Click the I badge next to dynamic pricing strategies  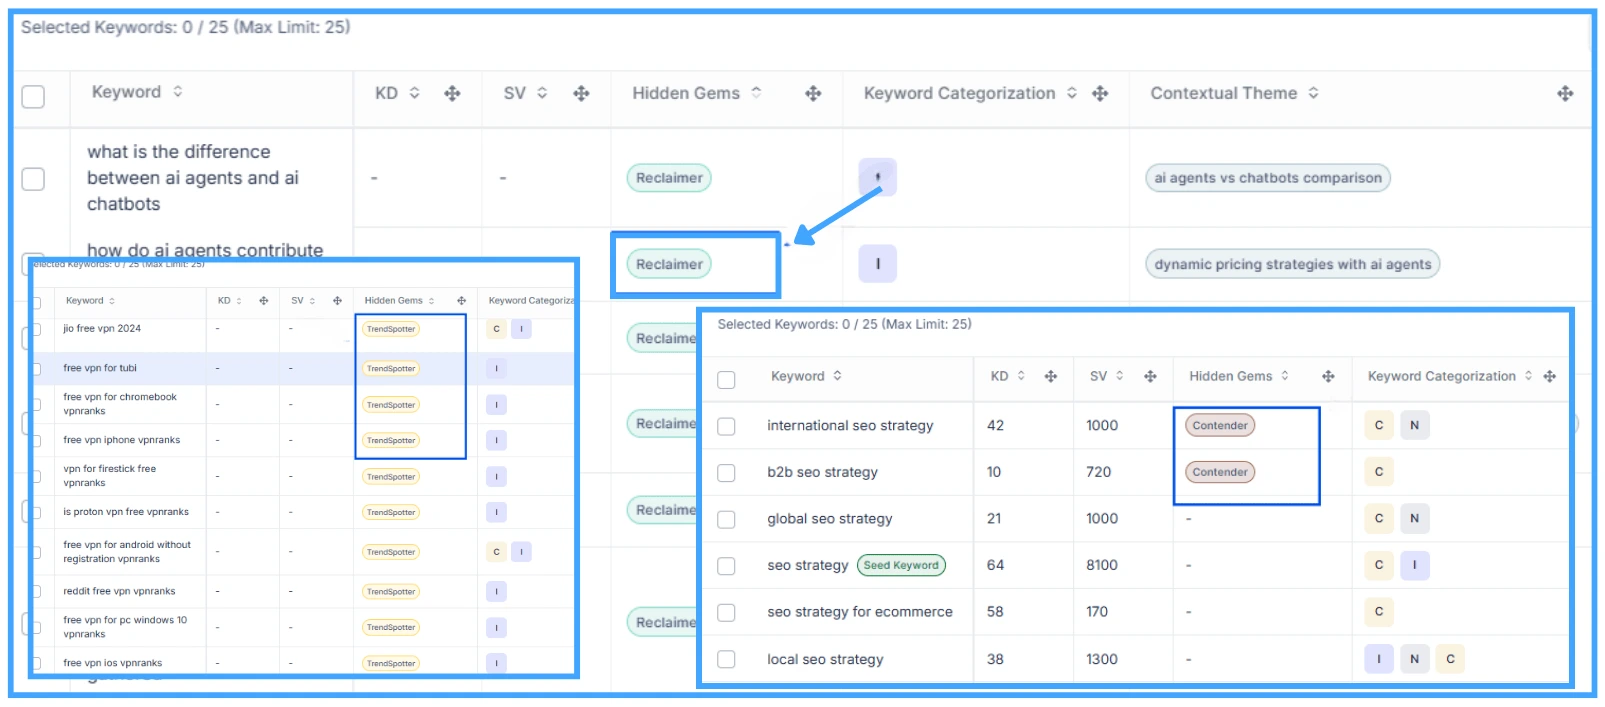click(x=878, y=264)
